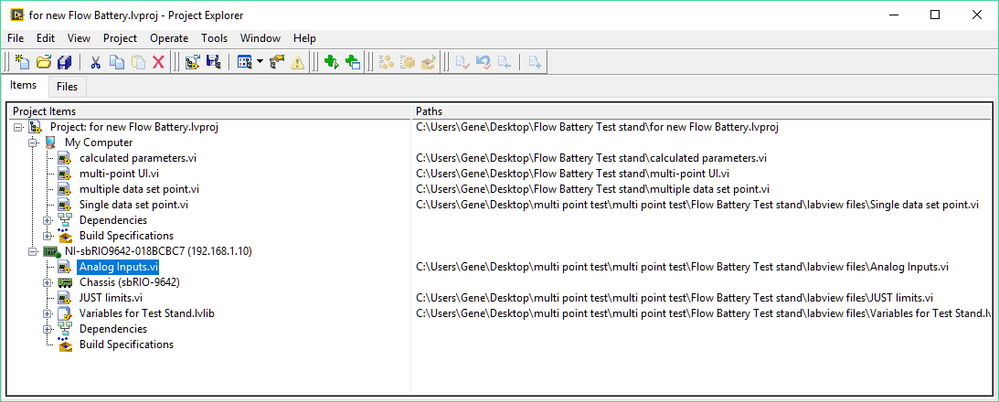
Task: Expand Variables for Test Stand.lvlib
Action: point(47,314)
